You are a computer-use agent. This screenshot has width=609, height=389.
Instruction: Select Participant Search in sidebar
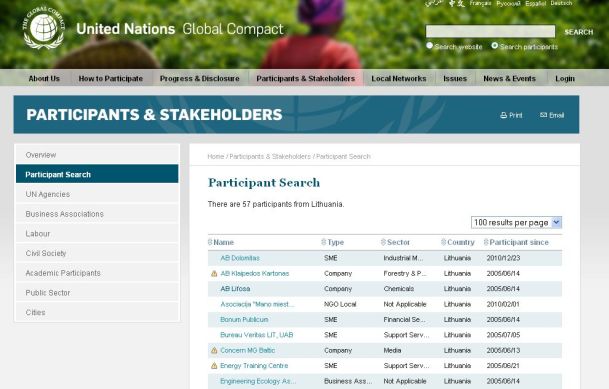point(97,174)
